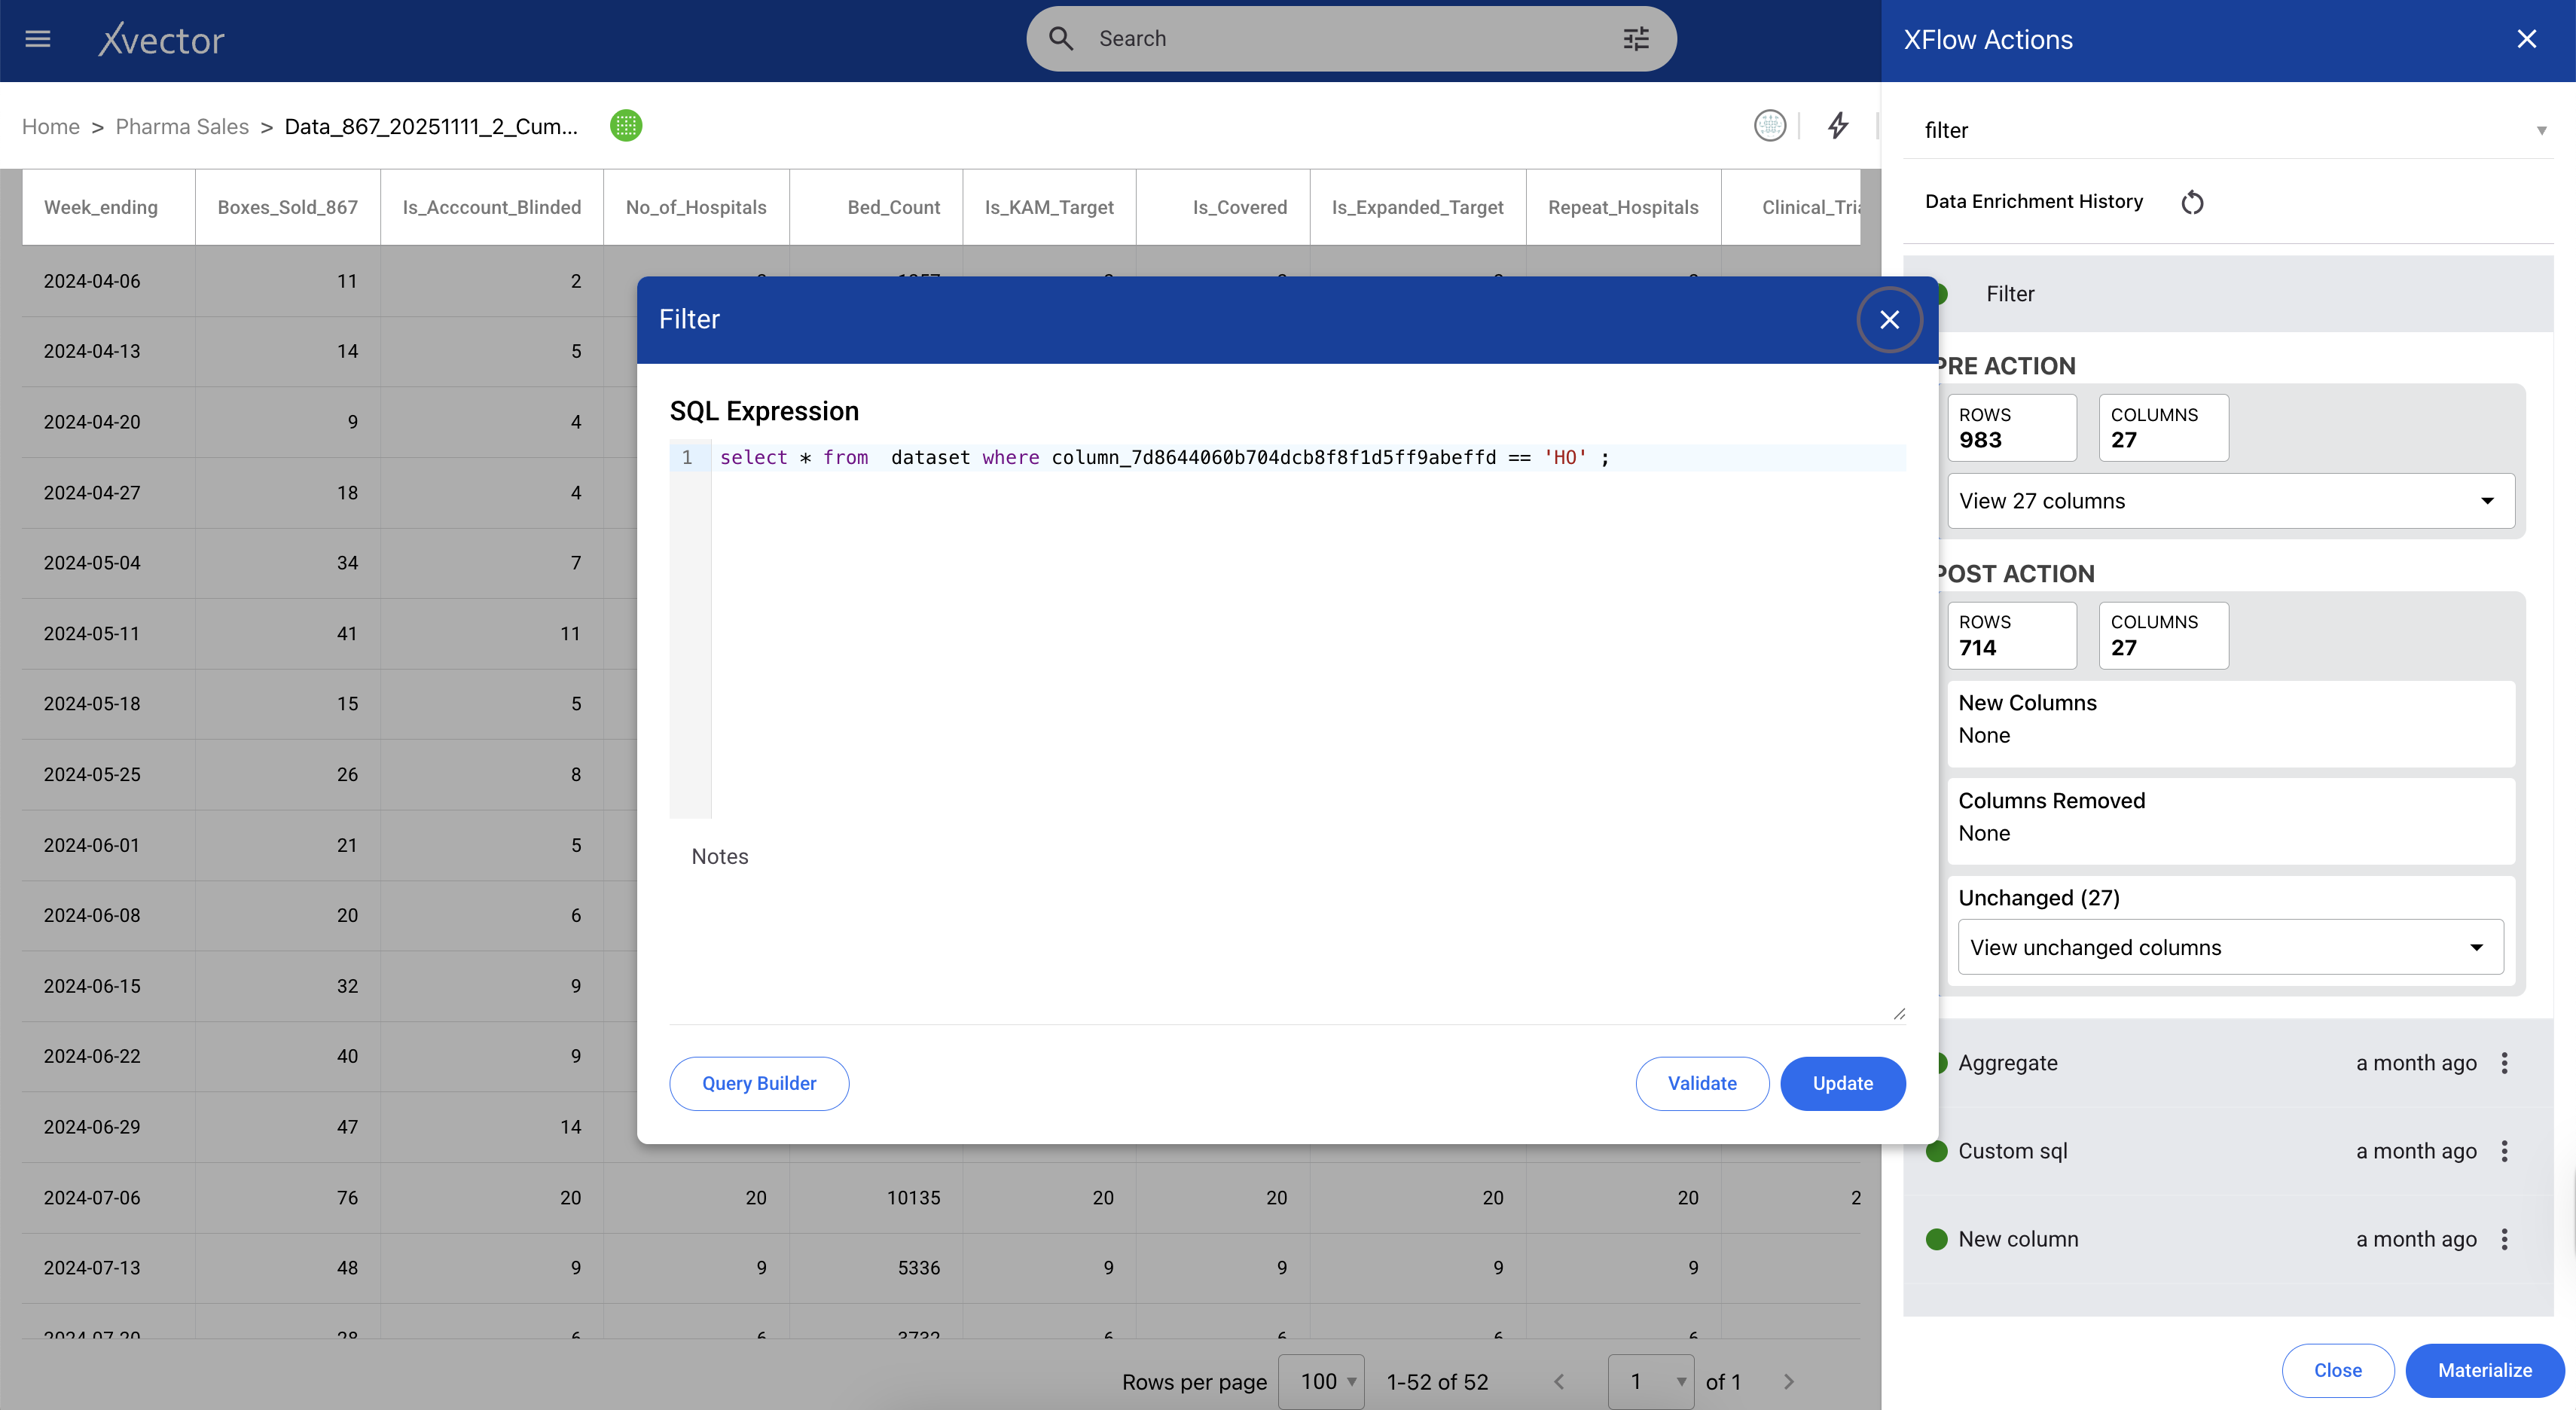Screen dimensions: 2576x1410
Task: Click the green dataset grid icon
Action: click(626, 126)
